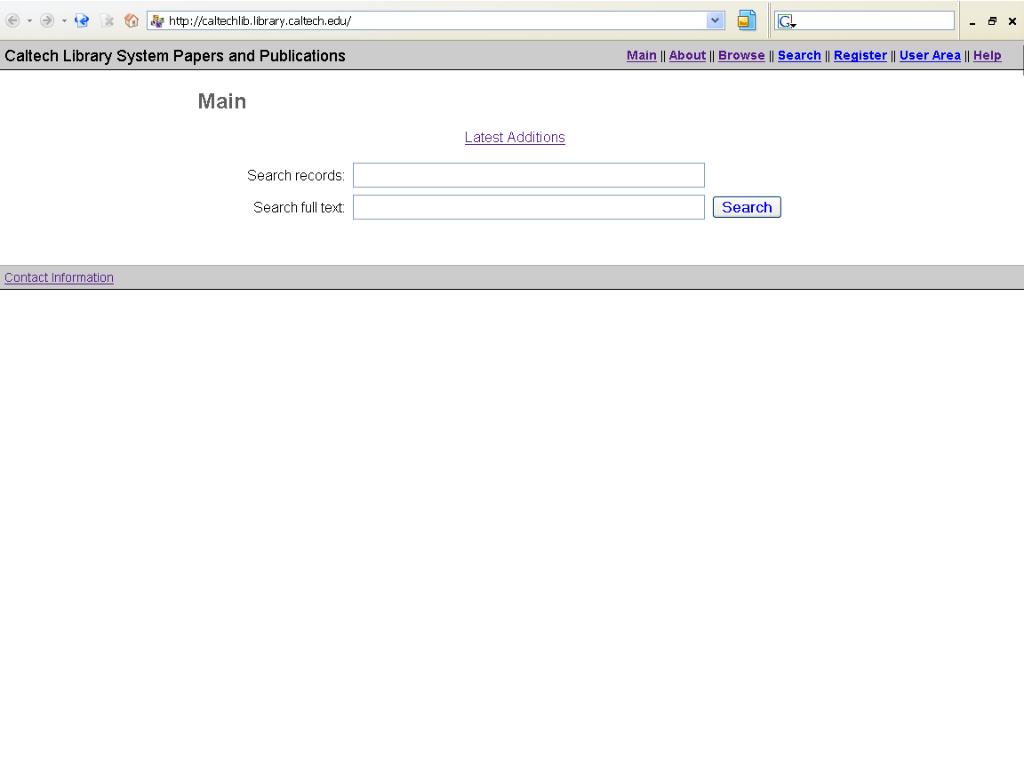
Task: Click the Refresh page icon
Action: (x=82, y=21)
